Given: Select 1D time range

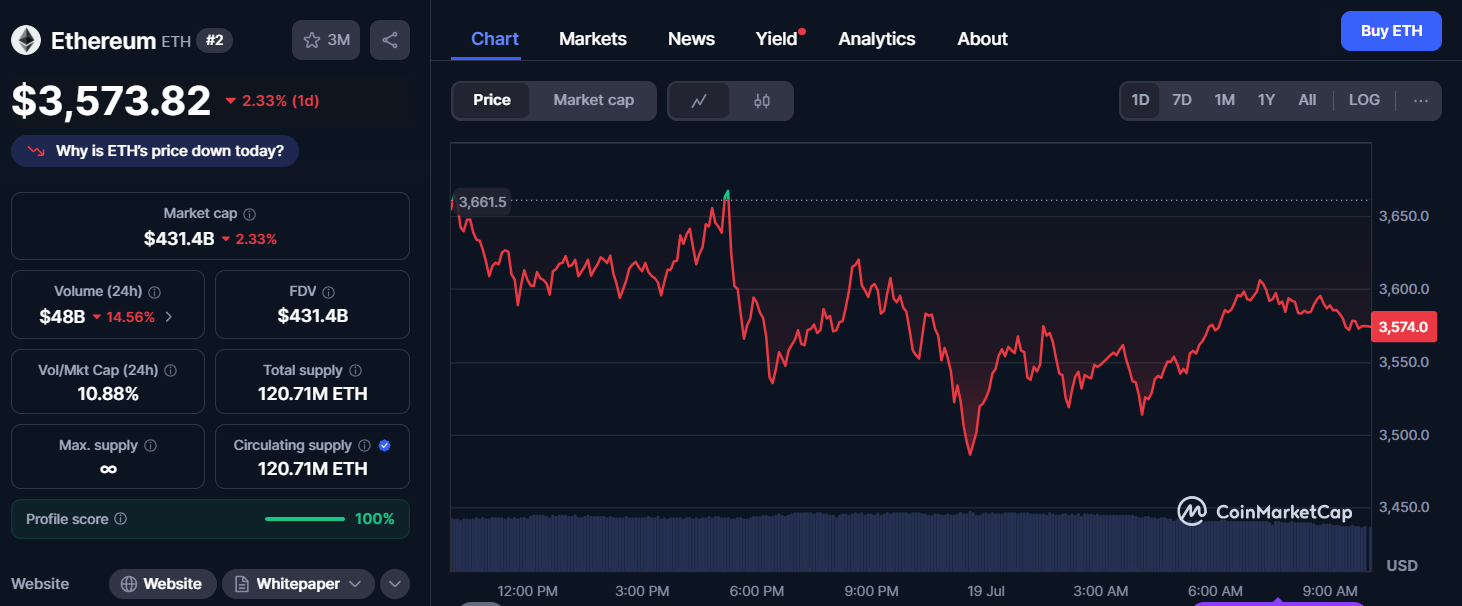Looking at the screenshot, I should [x=1140, y=100].
